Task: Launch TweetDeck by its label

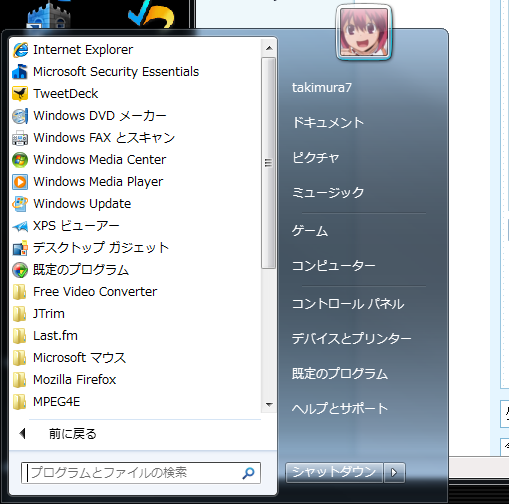Action: point(66,94)
